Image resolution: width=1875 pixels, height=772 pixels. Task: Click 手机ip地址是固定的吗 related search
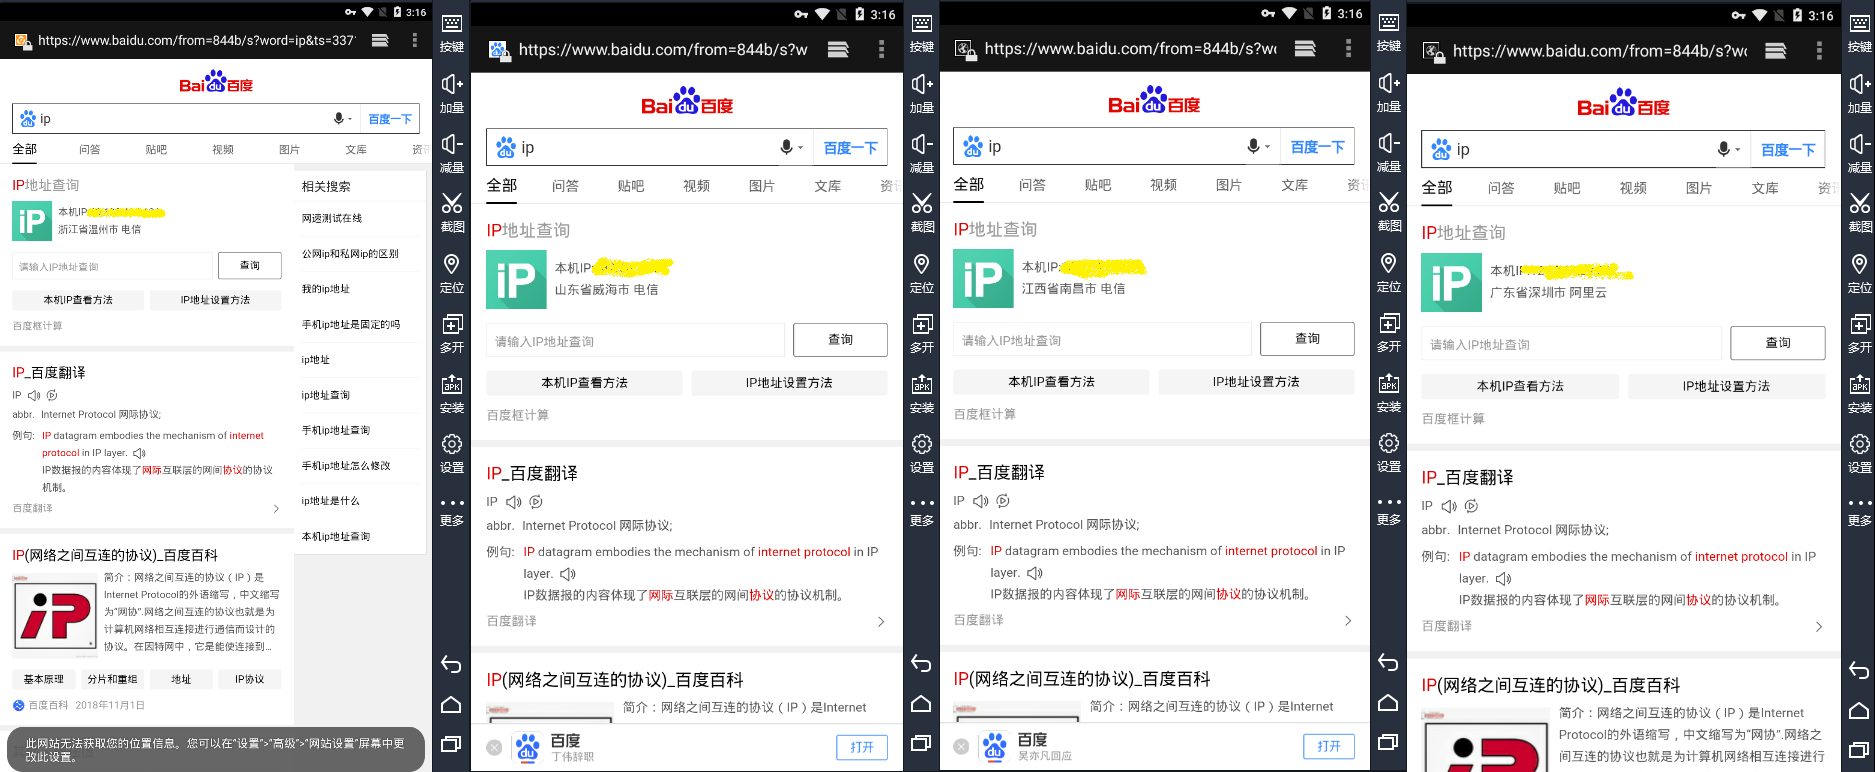click(x=351, y=324)
